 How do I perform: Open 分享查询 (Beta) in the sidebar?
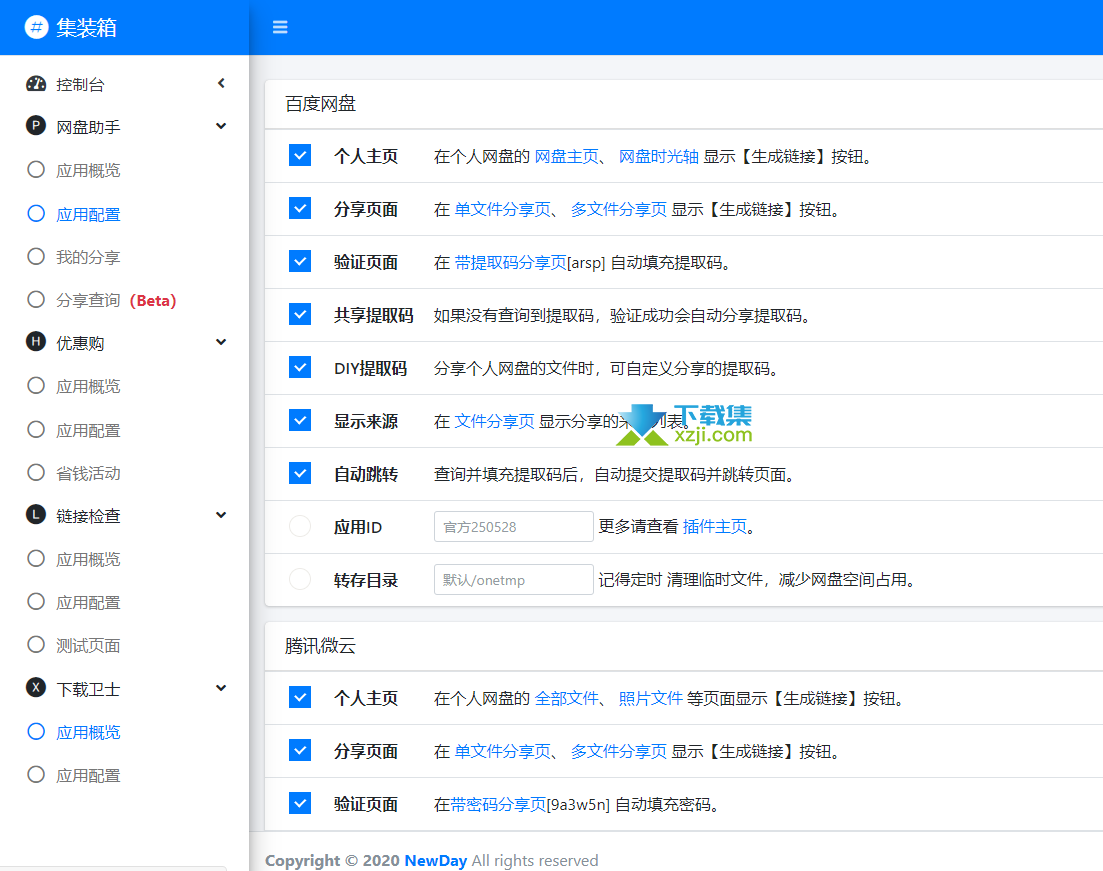(x=116, y=300)
